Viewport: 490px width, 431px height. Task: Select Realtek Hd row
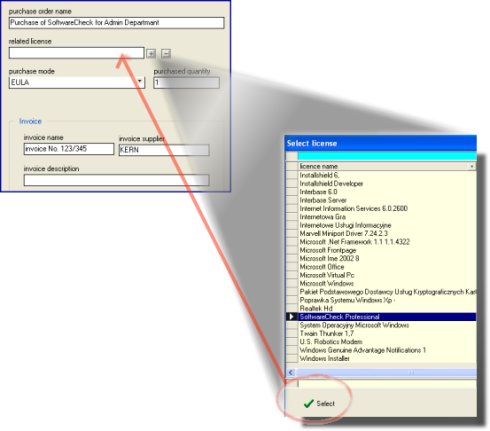click(x=387, y=308)
